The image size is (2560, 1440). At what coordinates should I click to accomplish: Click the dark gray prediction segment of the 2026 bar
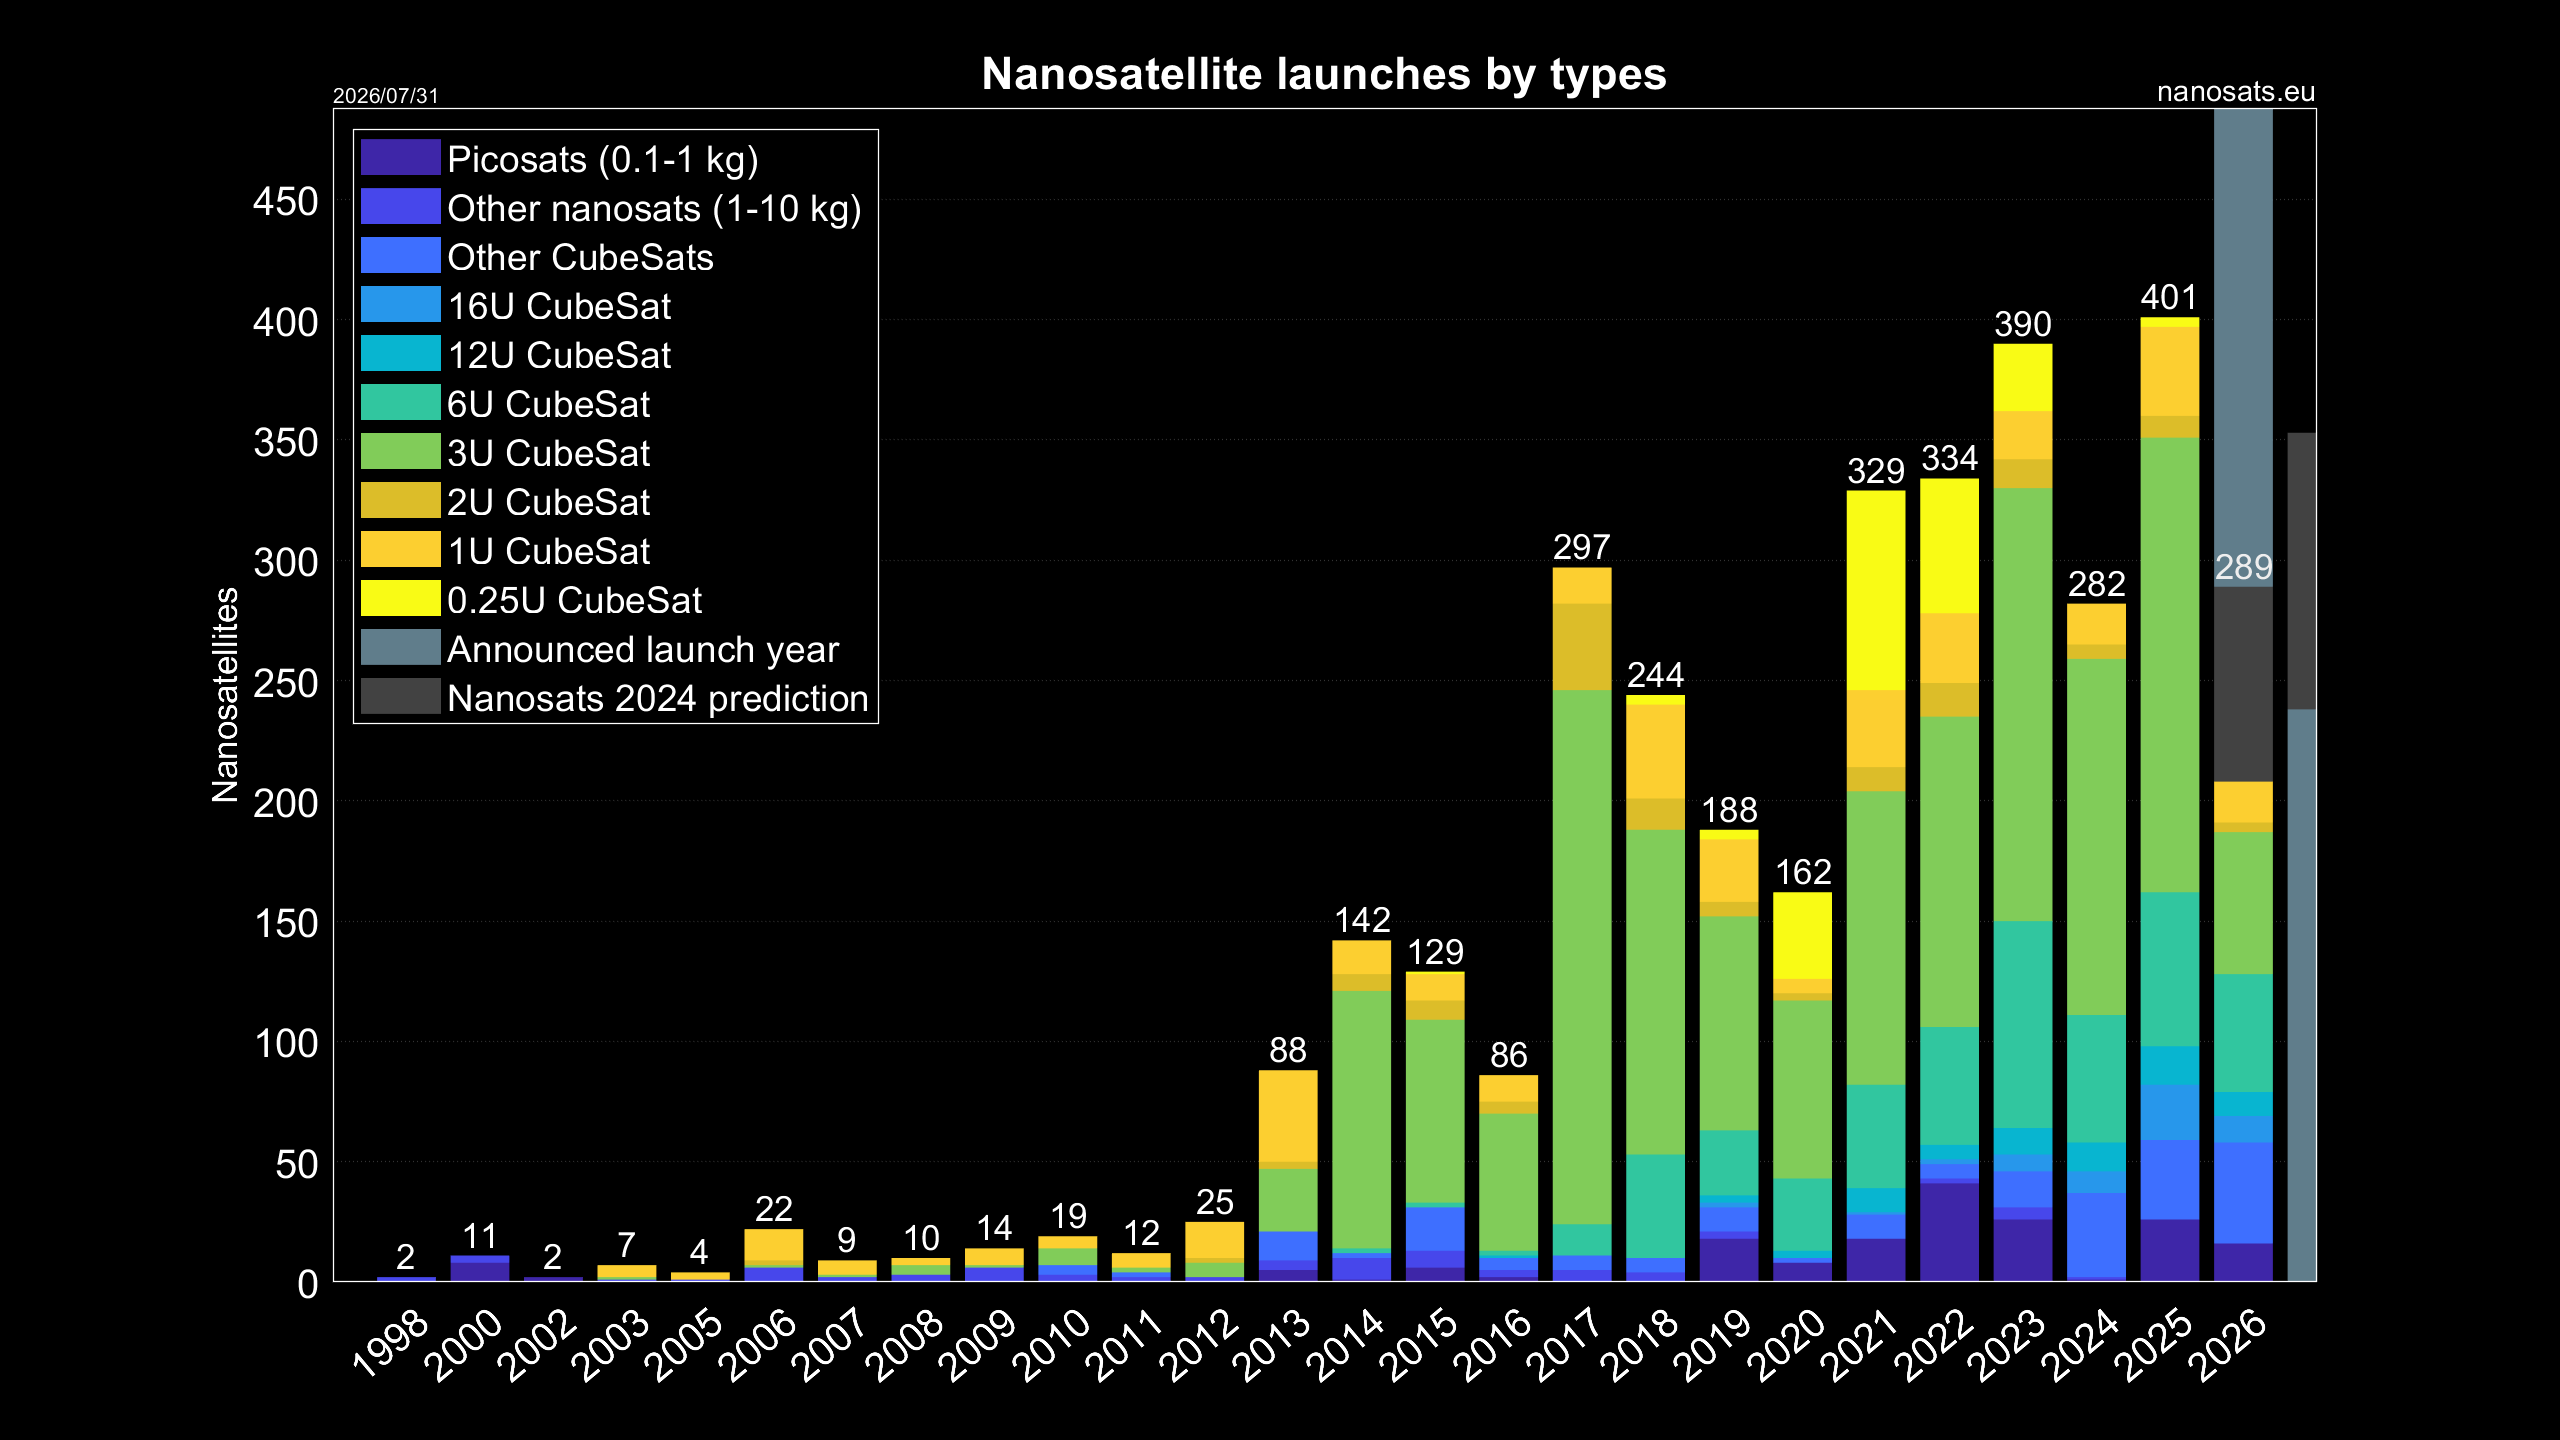pos(2244,684)
